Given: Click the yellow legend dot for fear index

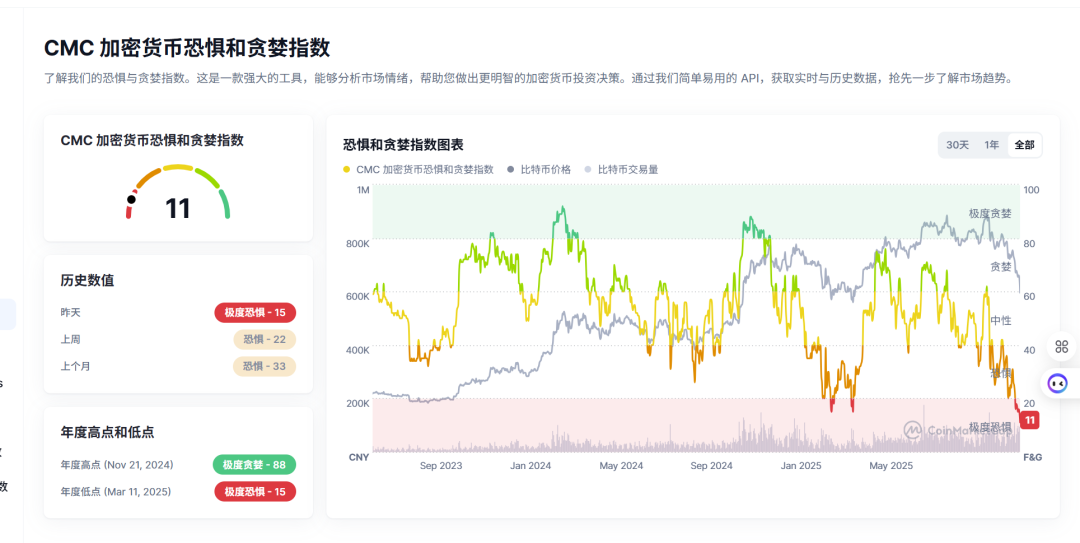Looking at the screenshot, I should [347, 170].
